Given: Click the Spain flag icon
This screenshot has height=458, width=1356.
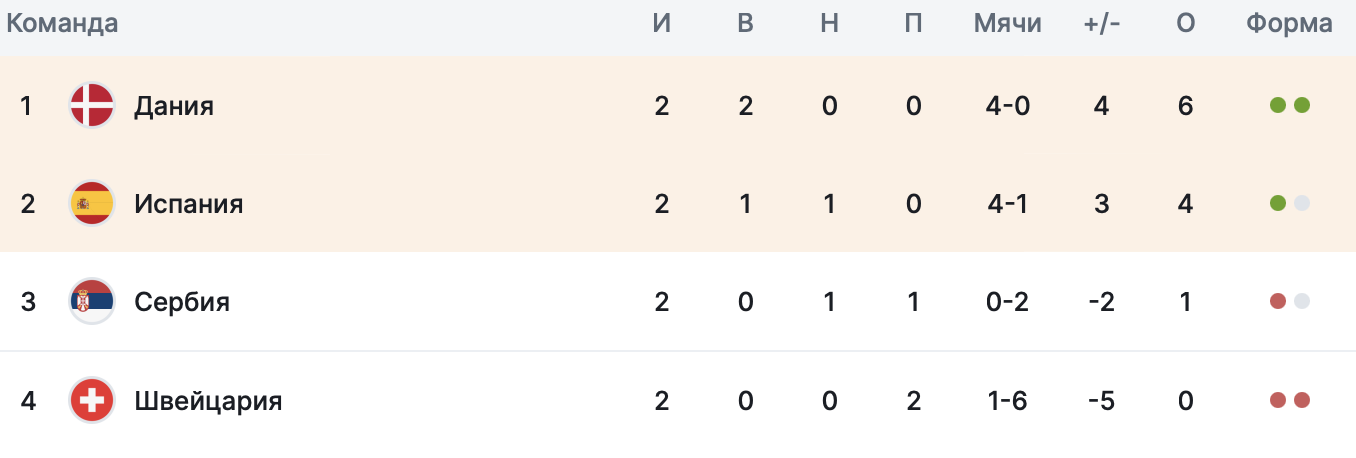Looking at the screenshot, I should [92, 204].
